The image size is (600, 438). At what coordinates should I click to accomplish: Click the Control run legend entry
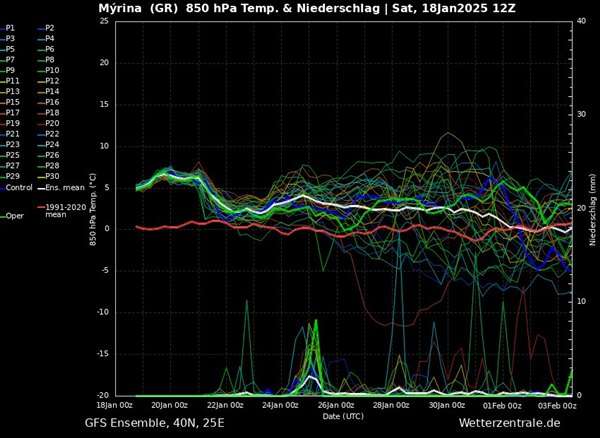(x=18, y=187)
